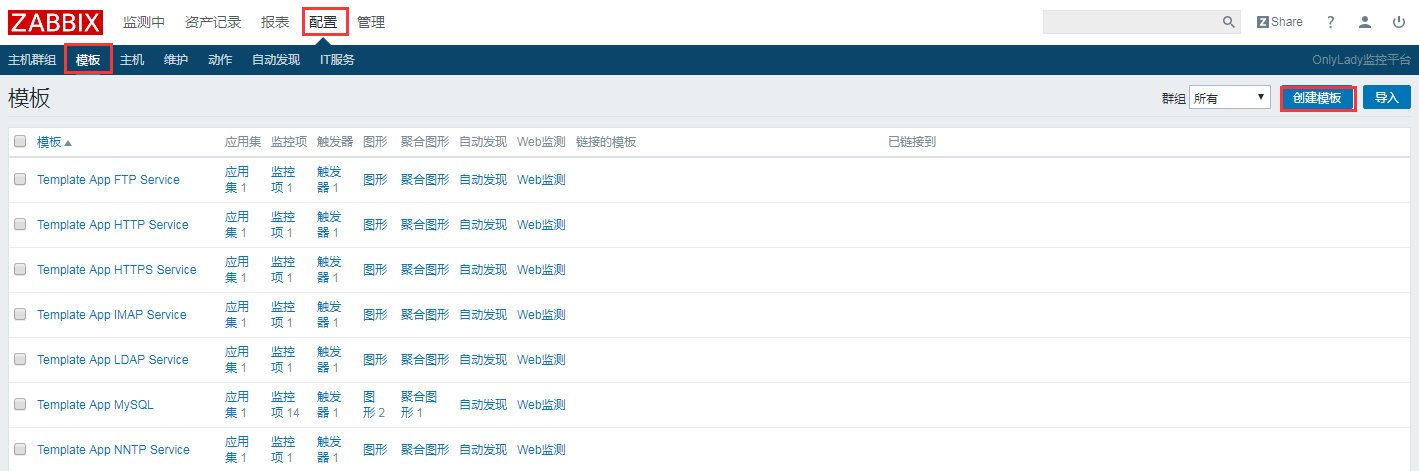The image size is (1419, 471).
Task: Open the user profile icon
Action: click(x=1365, y=22)
